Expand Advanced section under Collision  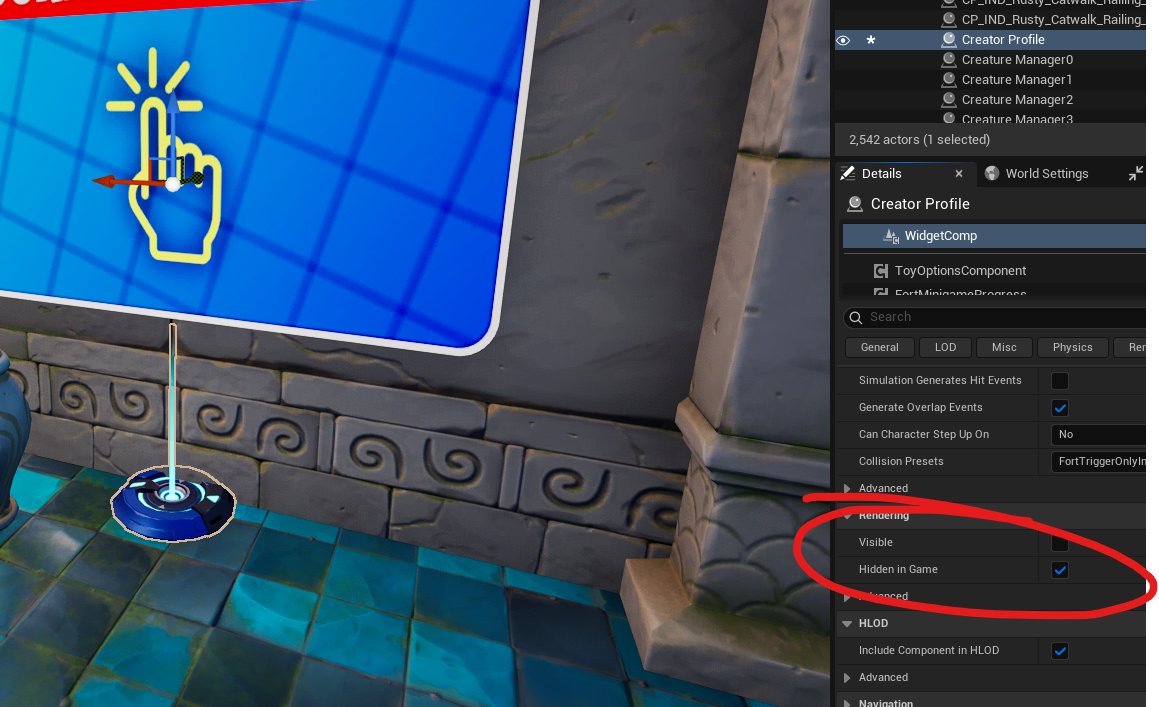[x=847, y=488]
